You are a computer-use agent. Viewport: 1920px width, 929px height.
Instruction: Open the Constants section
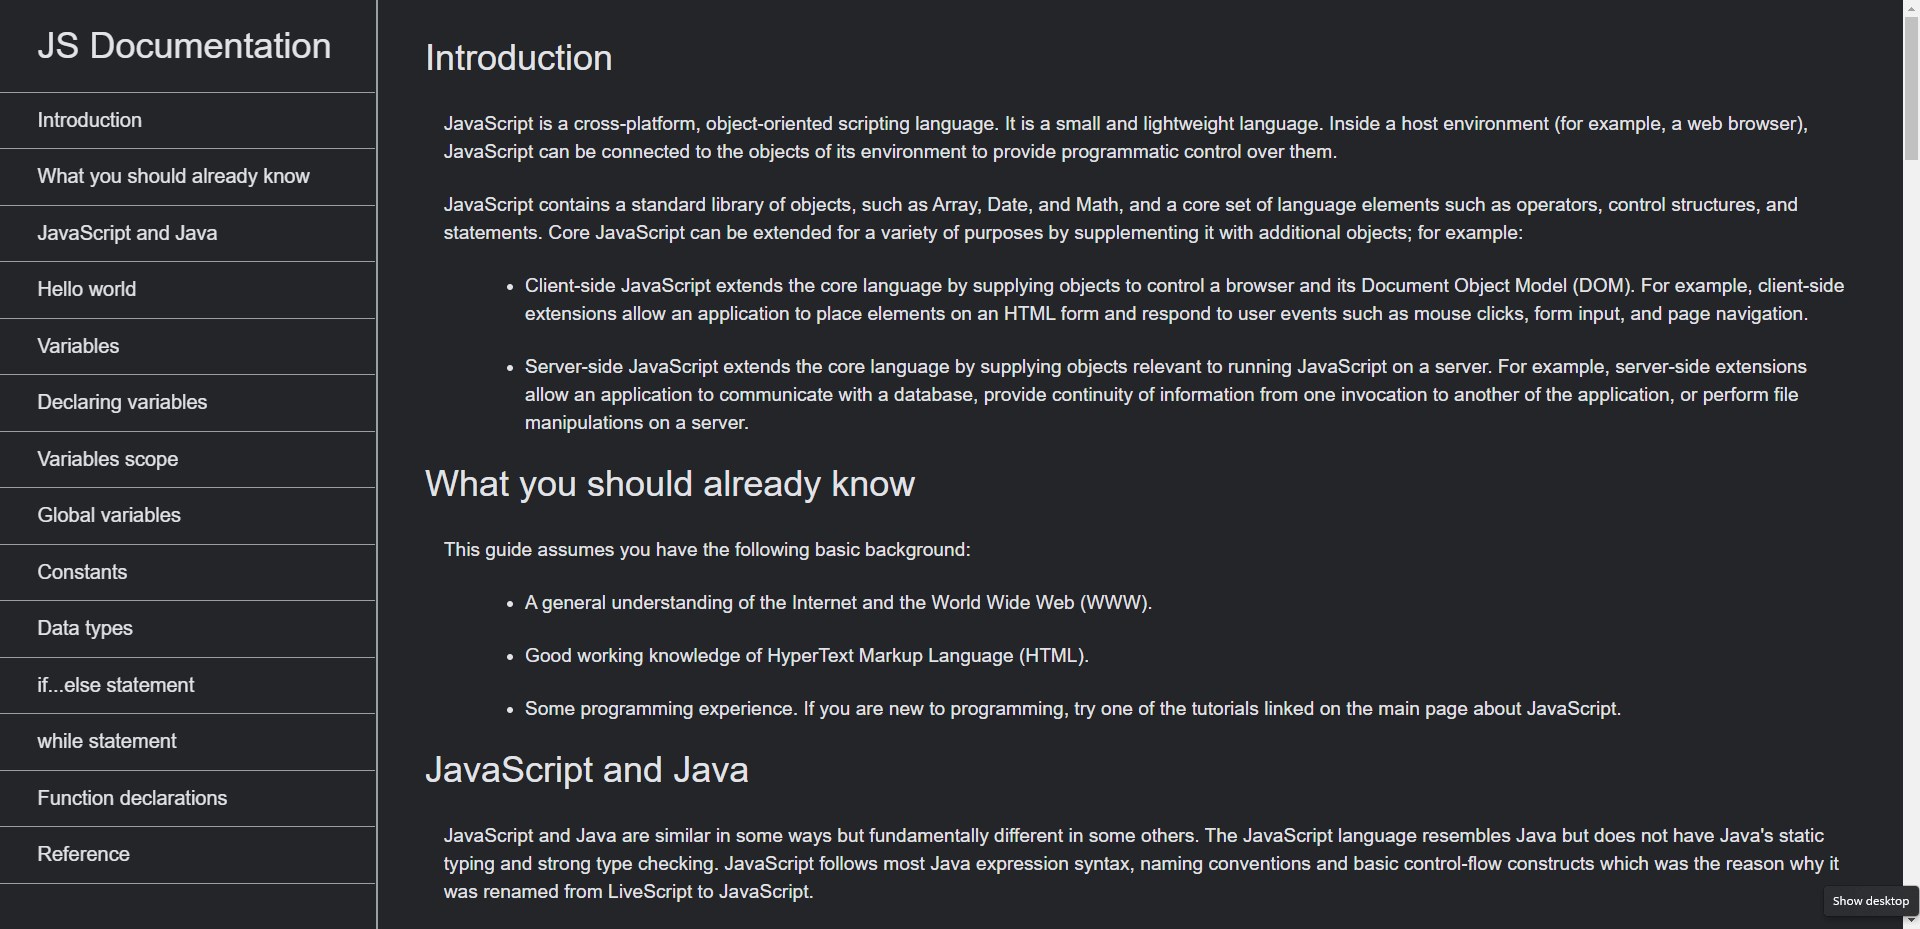coord(82,572)
